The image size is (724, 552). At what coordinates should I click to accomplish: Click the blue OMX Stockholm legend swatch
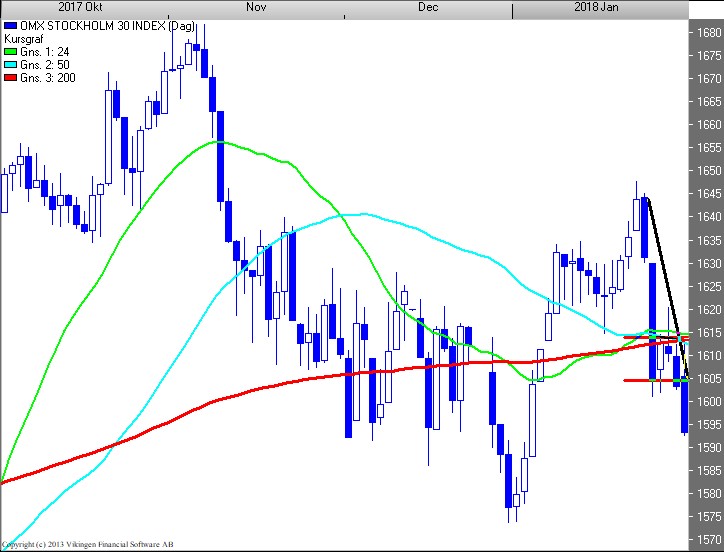tap(9, 26)
